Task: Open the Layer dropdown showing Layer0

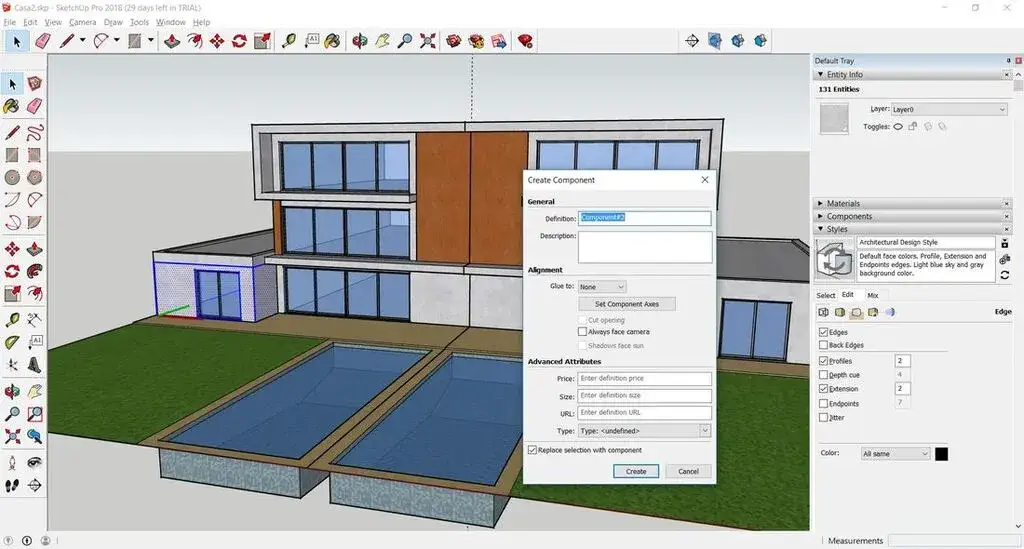Action: pos(949,109)
